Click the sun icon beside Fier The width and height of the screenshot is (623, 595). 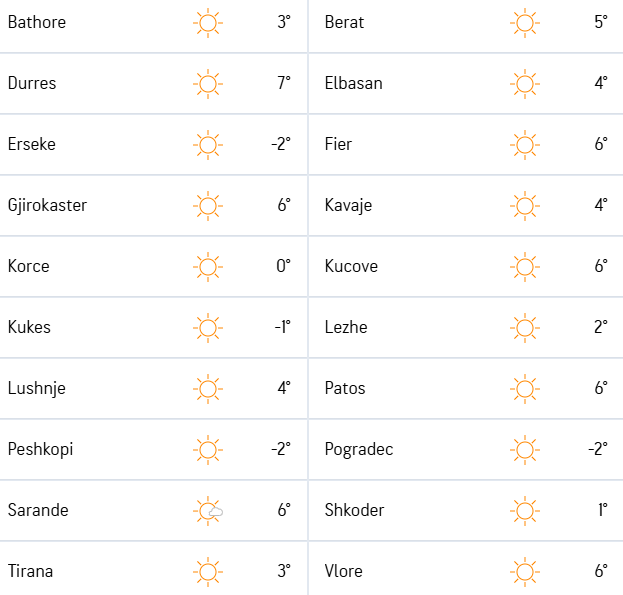pyautogui.click(x=525, y=145)
